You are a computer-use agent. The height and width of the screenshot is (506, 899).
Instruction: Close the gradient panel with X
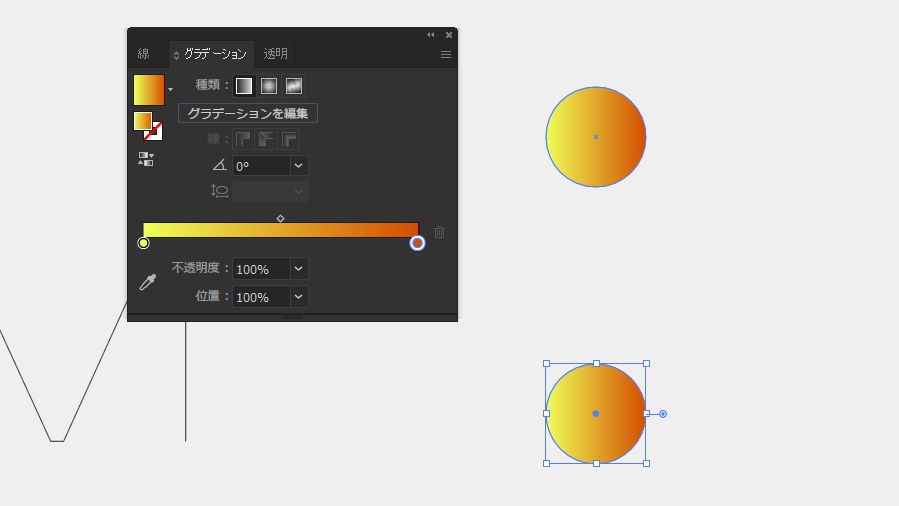[449, 35]
